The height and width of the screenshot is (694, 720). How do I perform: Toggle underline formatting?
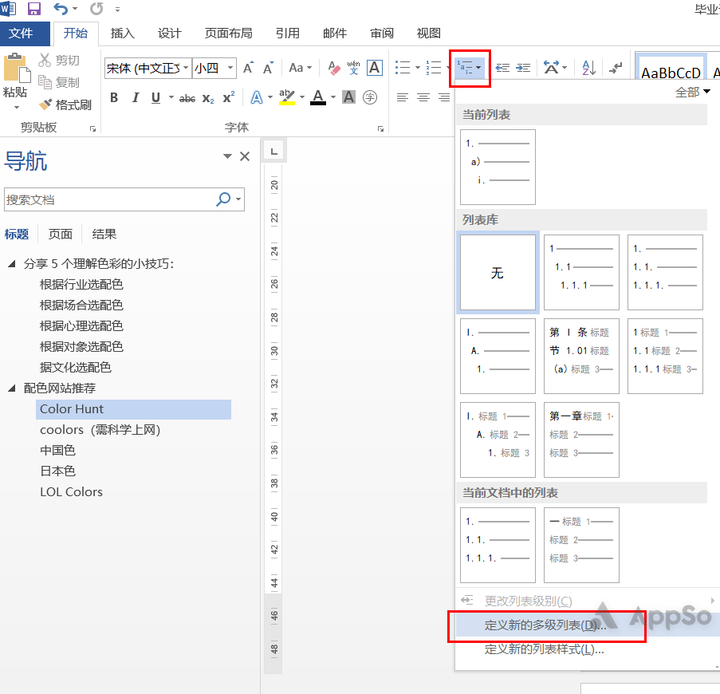[x=156, y=97]
